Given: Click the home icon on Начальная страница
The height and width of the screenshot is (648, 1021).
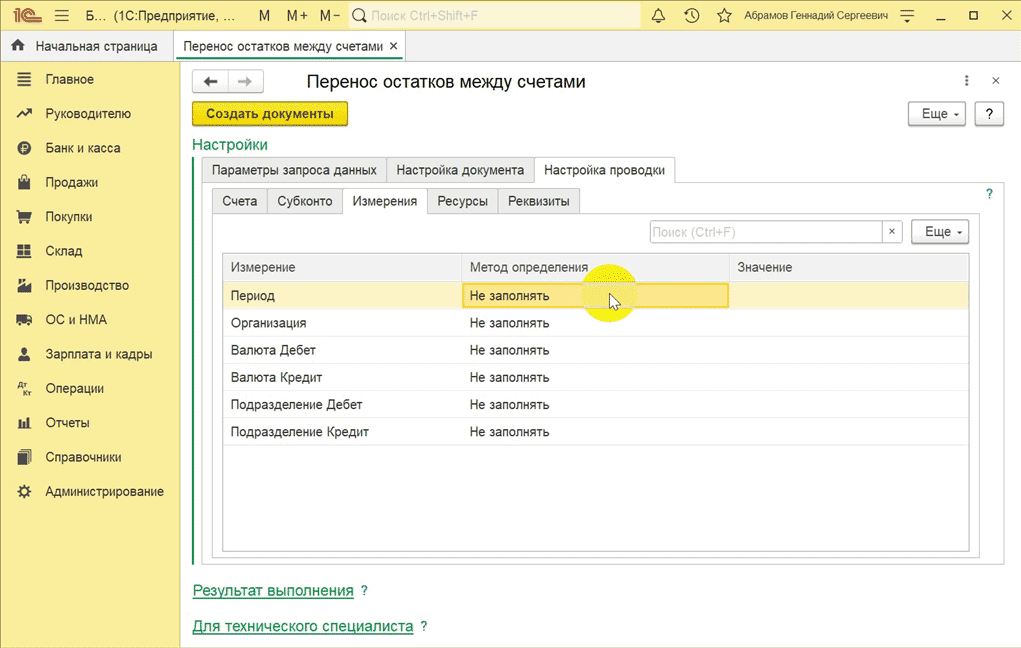Looking at the screenshot, I should (18, 46).
